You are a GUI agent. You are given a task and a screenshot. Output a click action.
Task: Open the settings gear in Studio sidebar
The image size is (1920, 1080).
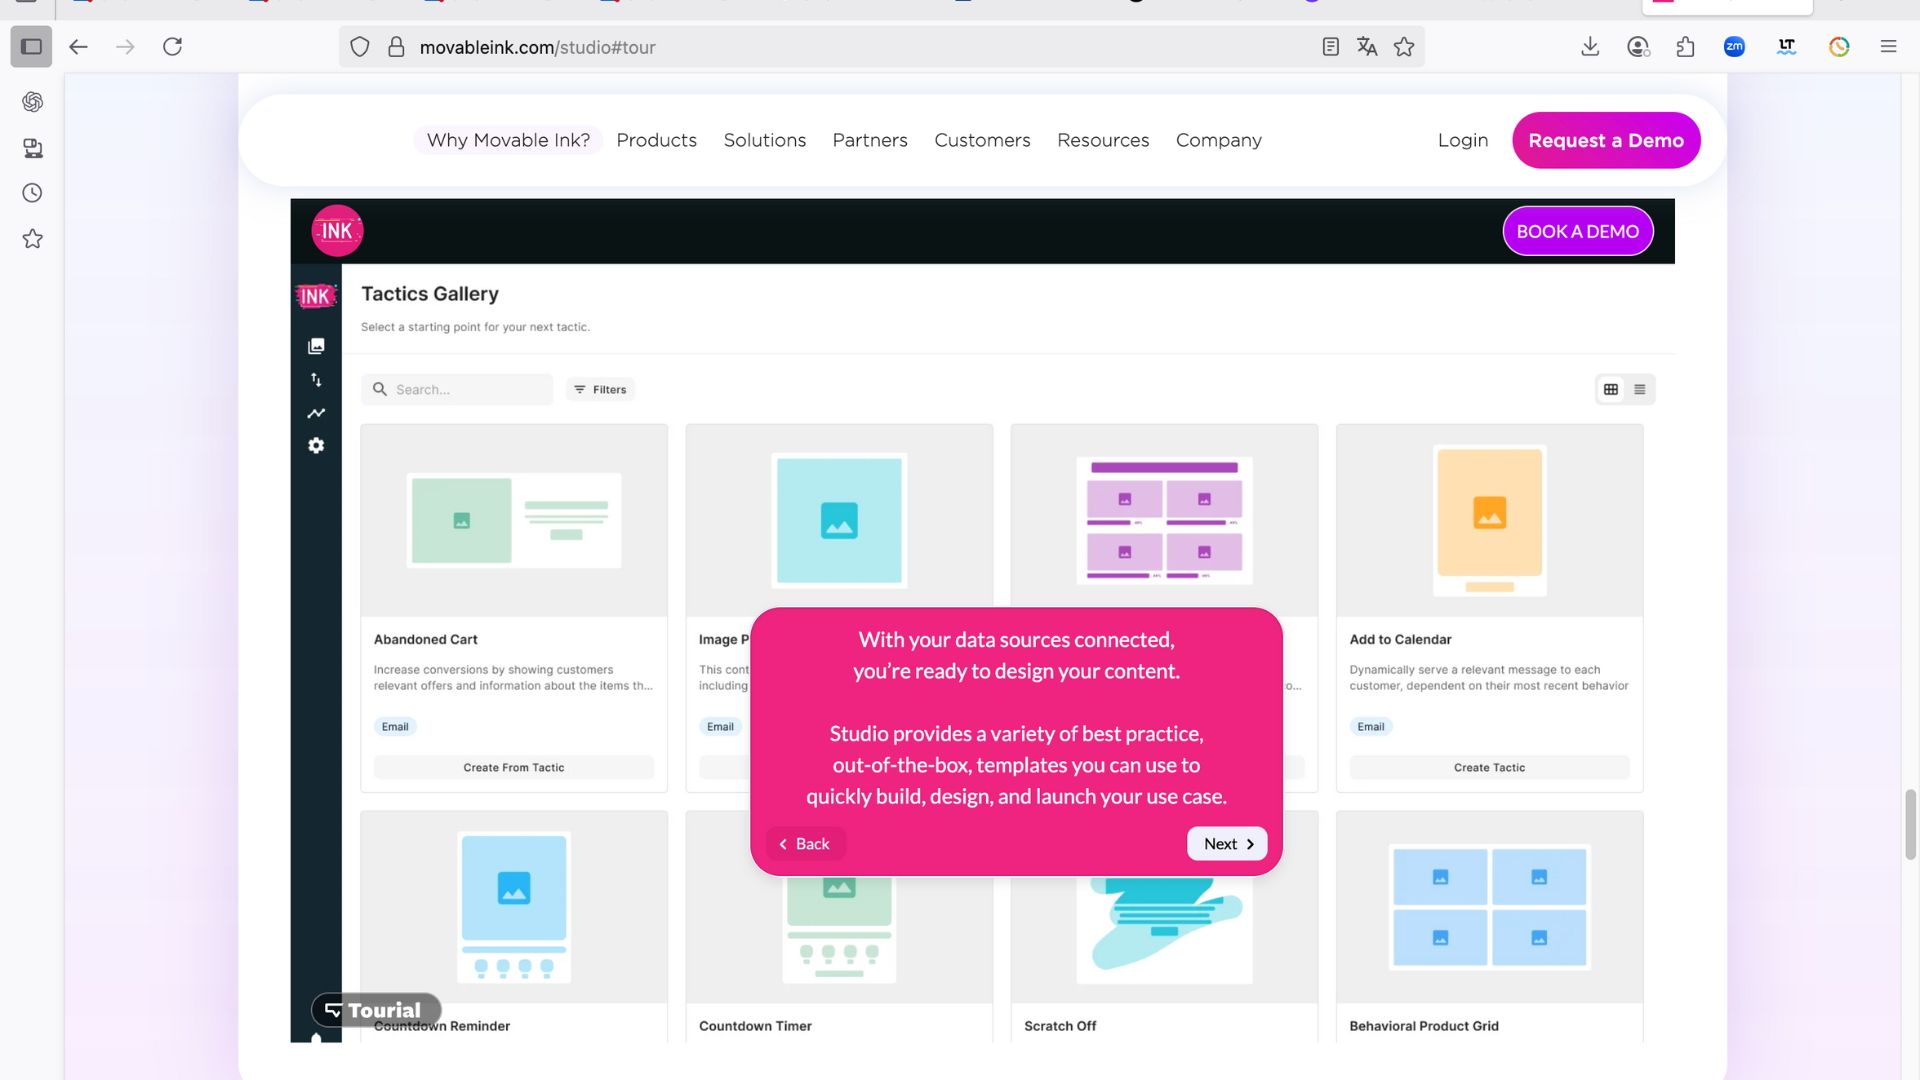coord(316,446)
